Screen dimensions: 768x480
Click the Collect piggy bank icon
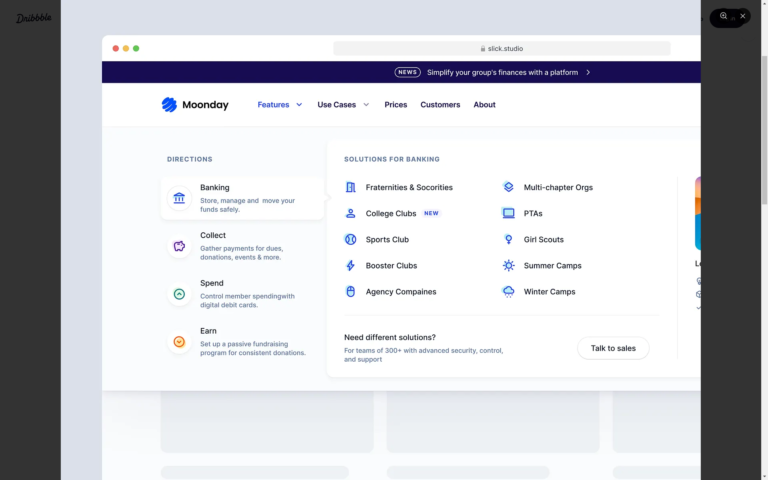[x=179, y=246]
